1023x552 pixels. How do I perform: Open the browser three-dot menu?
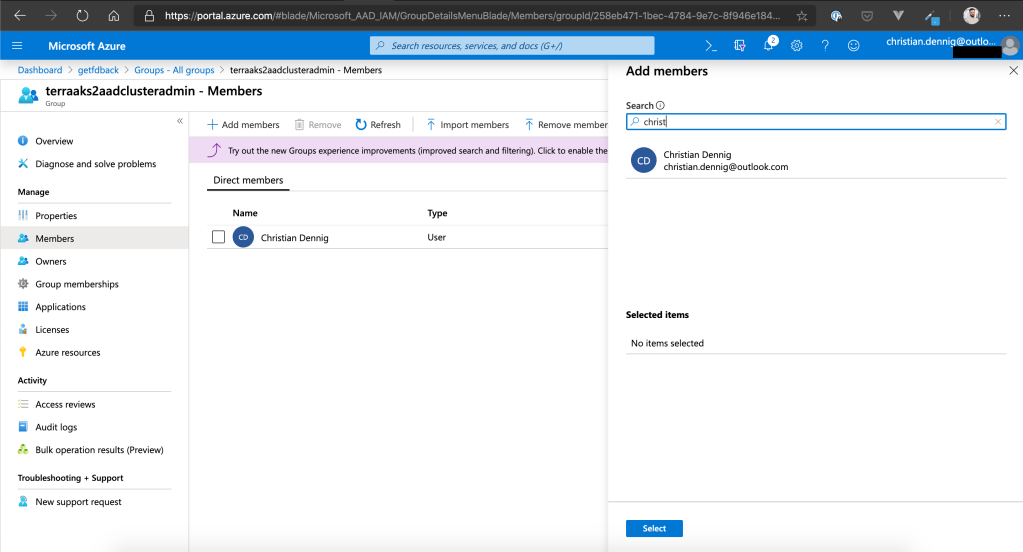[x=1004, y=16]
